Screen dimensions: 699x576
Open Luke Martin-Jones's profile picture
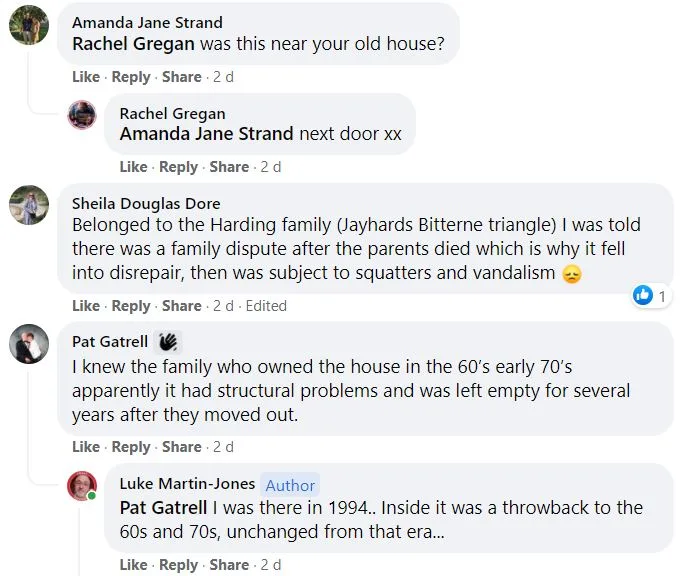coord(82,486)
